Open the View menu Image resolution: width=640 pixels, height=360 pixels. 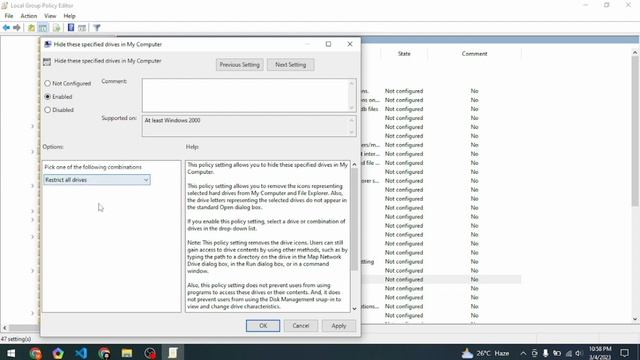click(x=50, y=16)
